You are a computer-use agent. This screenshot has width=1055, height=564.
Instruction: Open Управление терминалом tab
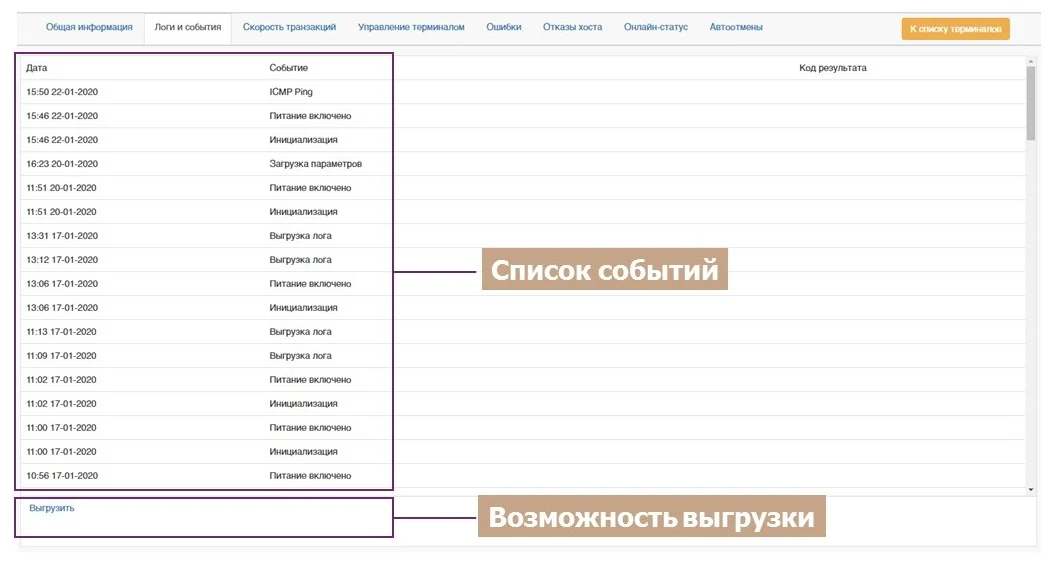coord(411,28)
